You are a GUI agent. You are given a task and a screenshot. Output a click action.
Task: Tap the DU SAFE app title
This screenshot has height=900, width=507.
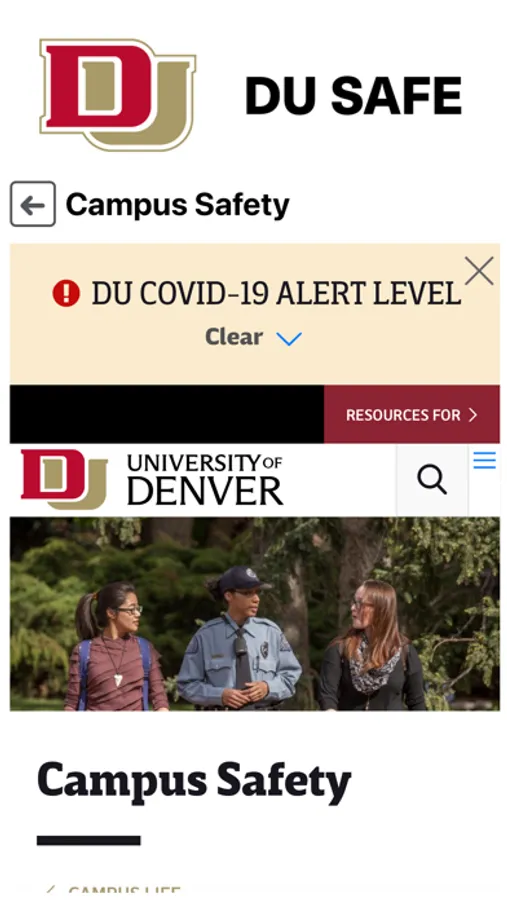coord(353,96)
